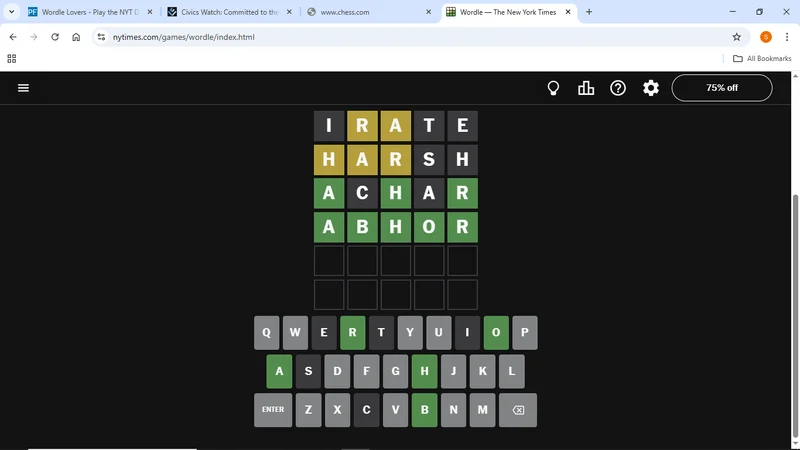This screenshot has height=450, width=800.
Task: Tap the Z key on Wordle keyboard
Action: tap(308, 410)
